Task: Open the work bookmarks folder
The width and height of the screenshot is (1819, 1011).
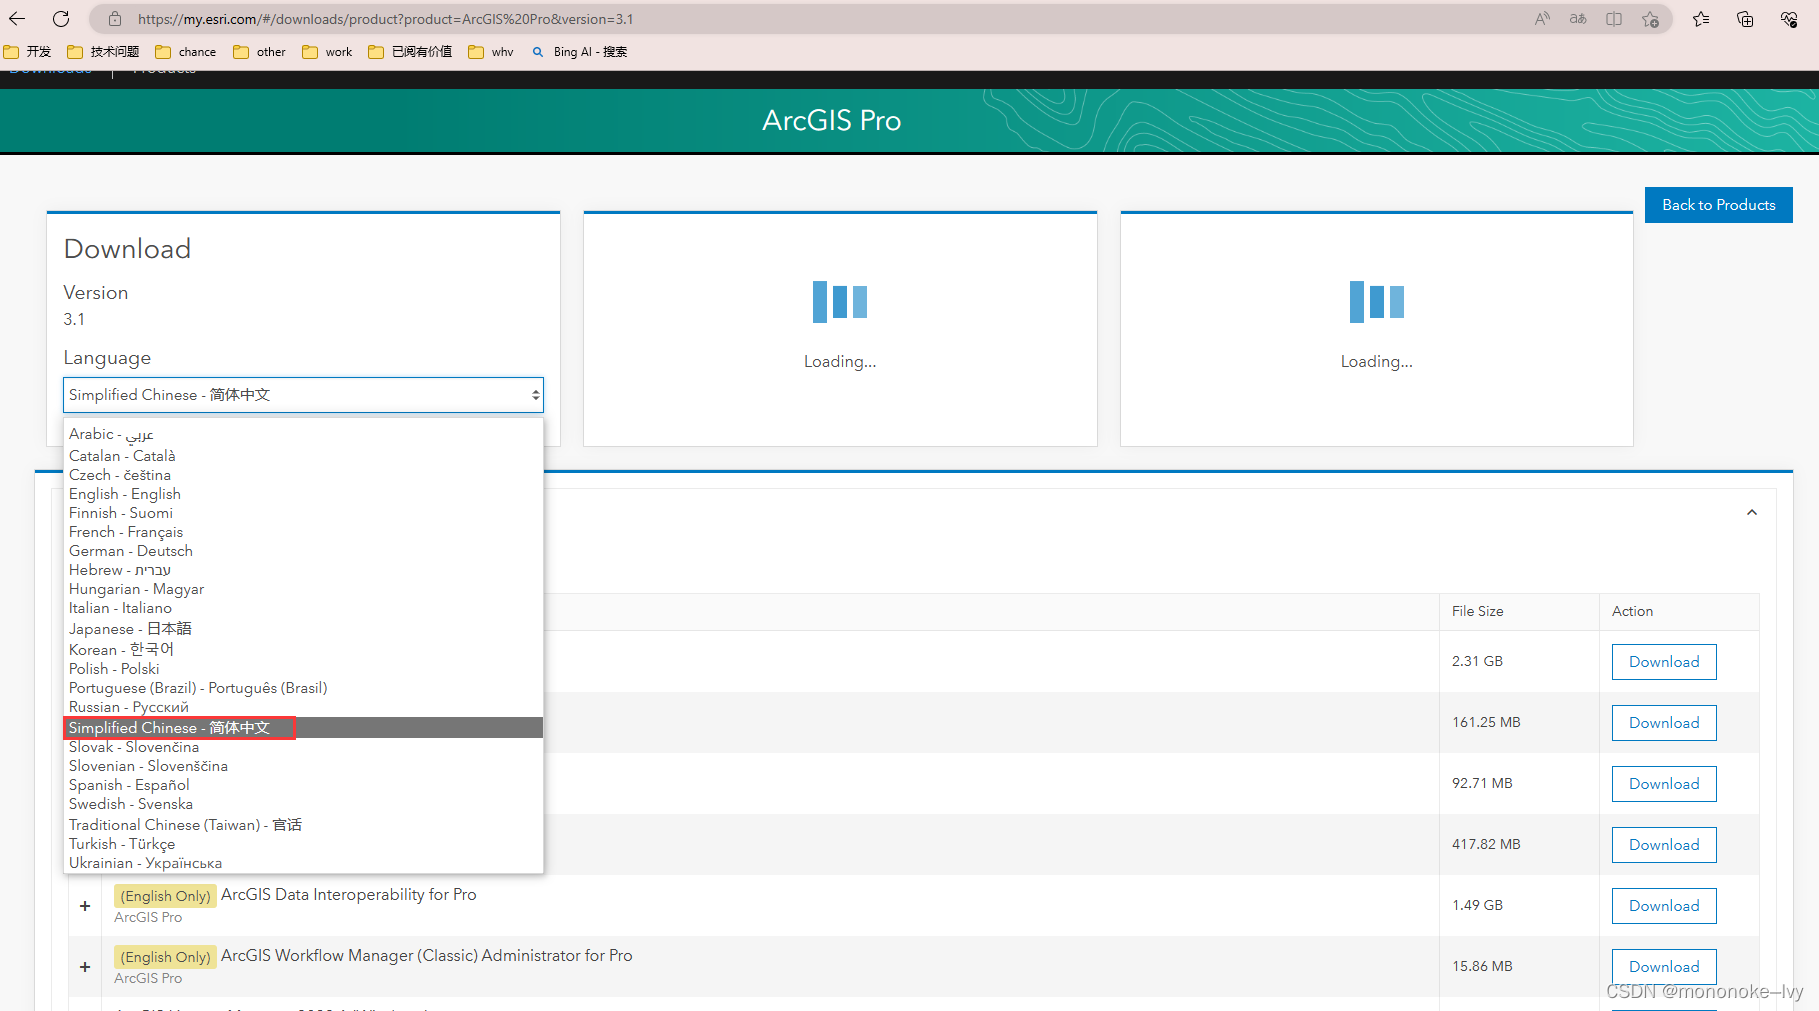Action: point(327,52)
